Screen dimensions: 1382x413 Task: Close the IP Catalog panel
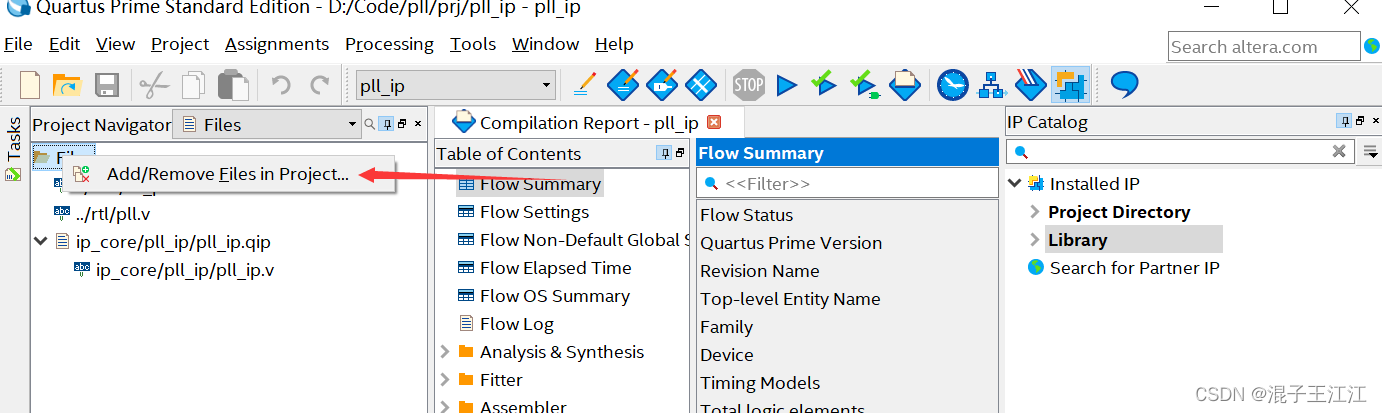[1375, 122]
